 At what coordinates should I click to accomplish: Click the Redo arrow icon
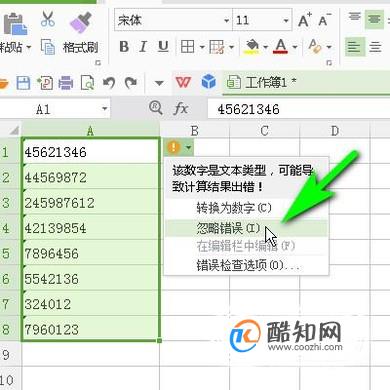pyautogui.click(x=131, y=83)
